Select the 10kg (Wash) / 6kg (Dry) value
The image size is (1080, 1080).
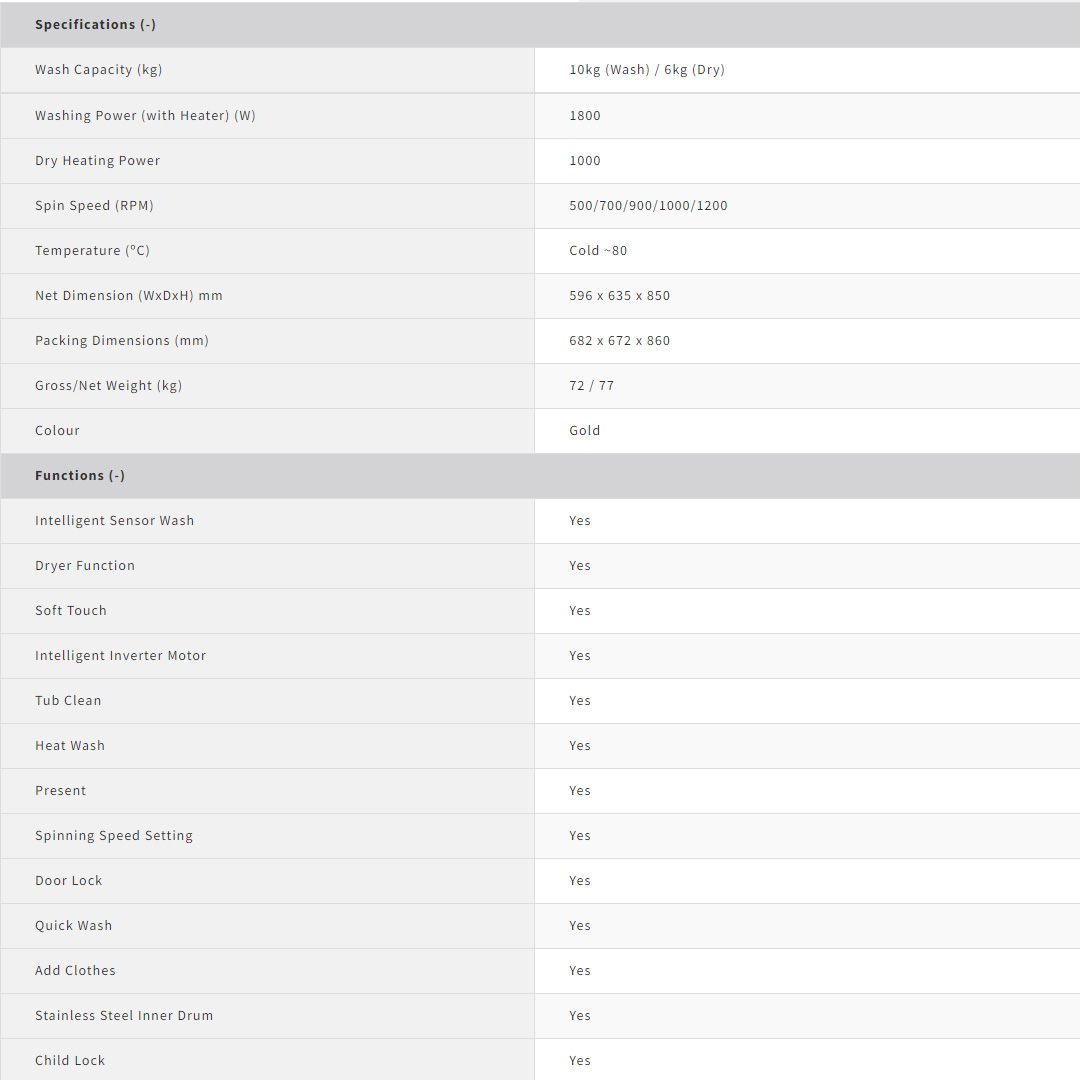point(646,70)
